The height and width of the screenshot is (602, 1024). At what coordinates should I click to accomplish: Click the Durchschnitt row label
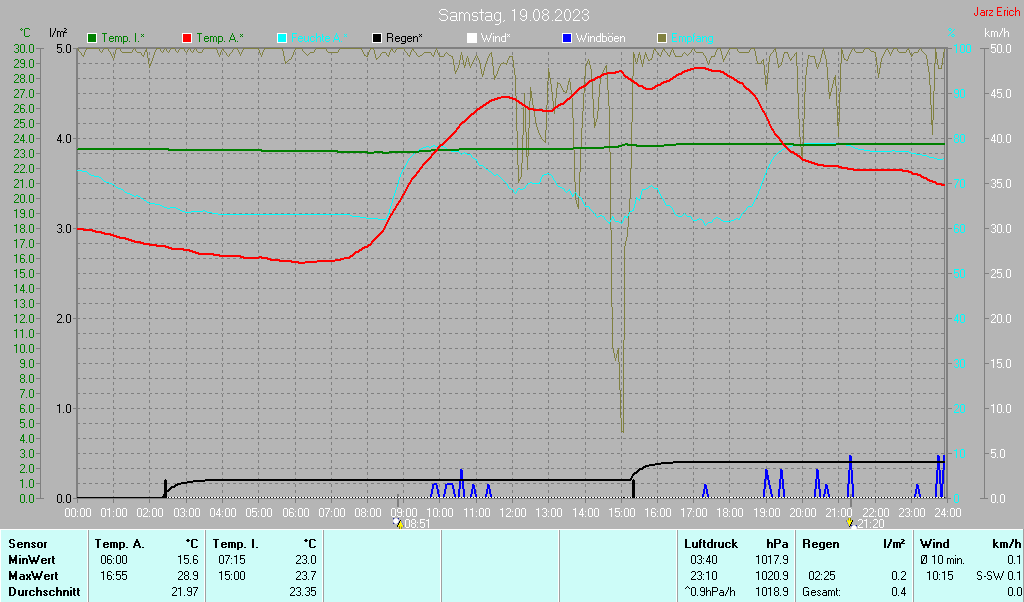click(44, 592)
